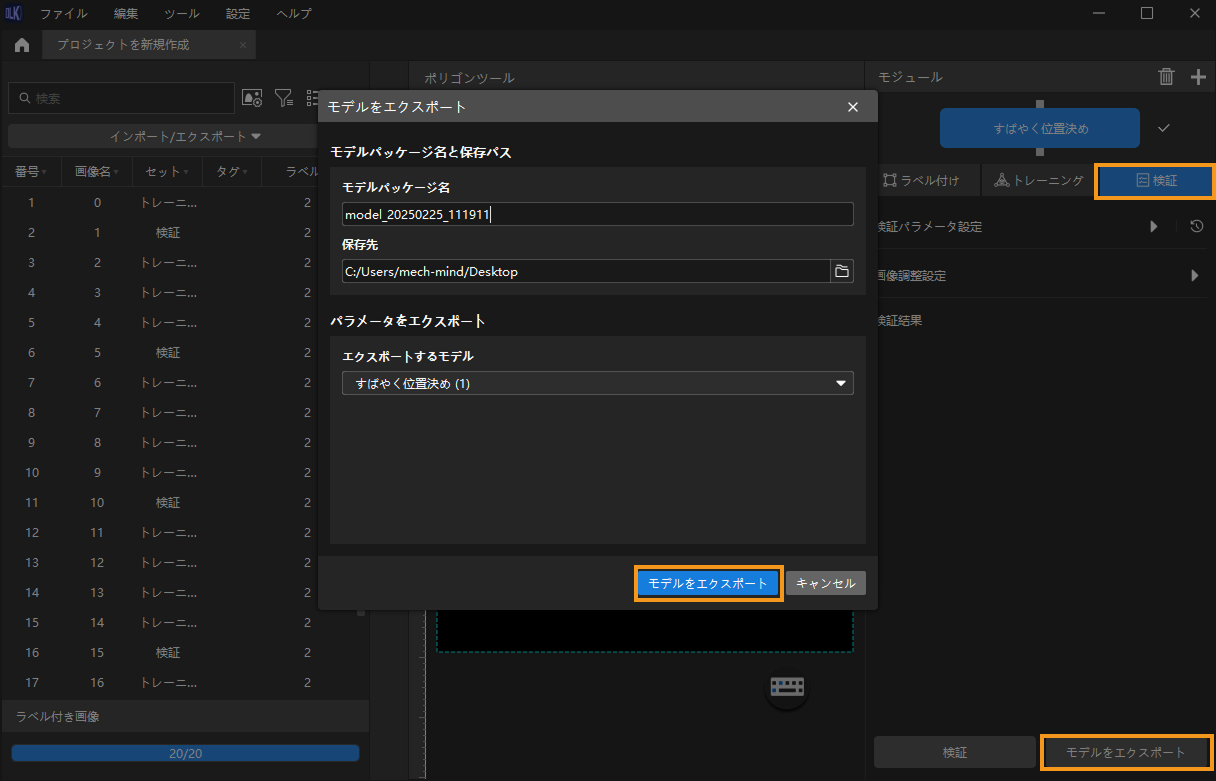Click the checkmark next to すばやく位置決め module

(x=1164, y=128)
